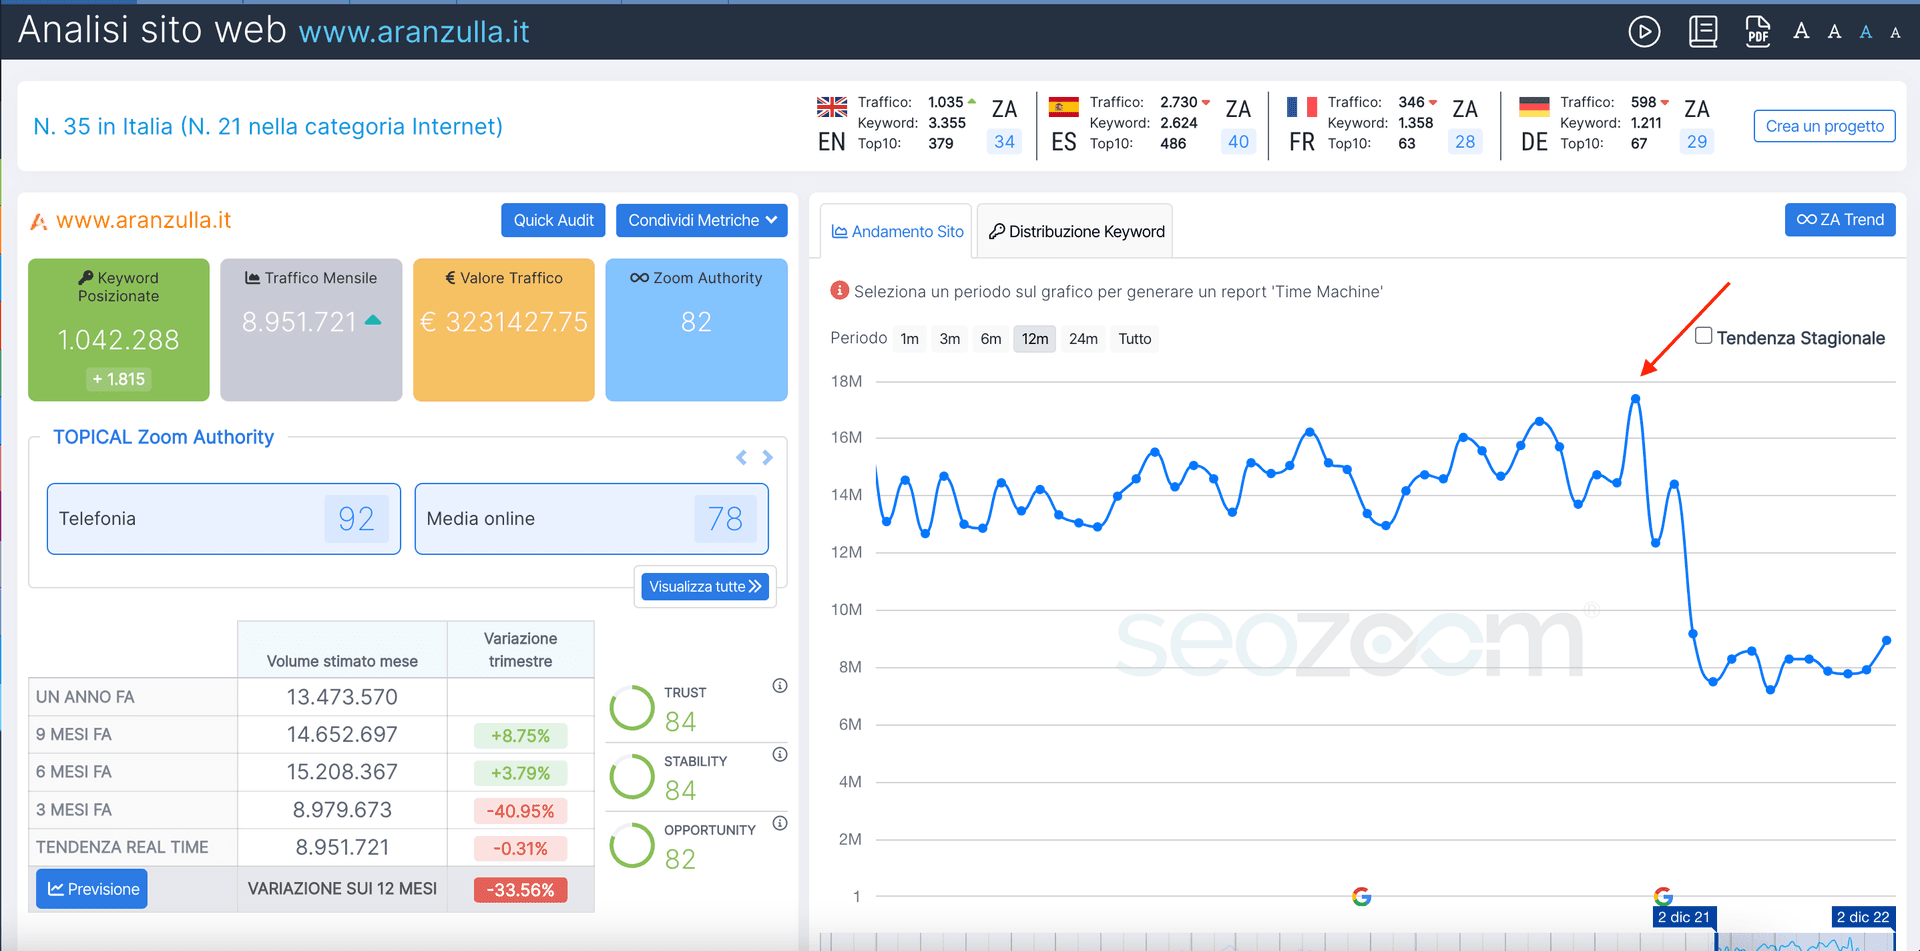Click the -33.56% yearly variation badge
Image resolution: width=1920 pixels, height=951 pixels.
point(520,890)
